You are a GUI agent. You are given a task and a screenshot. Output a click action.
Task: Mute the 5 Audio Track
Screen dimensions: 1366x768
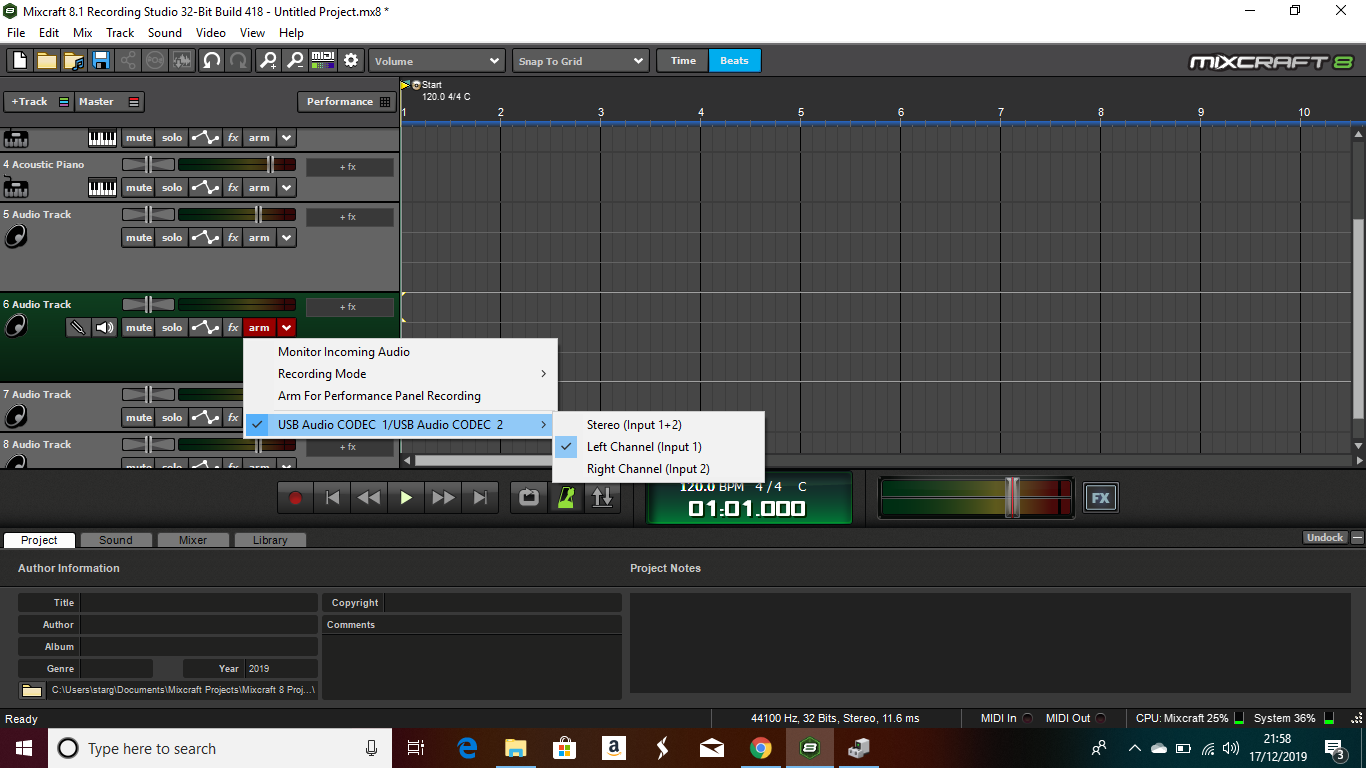139,238
